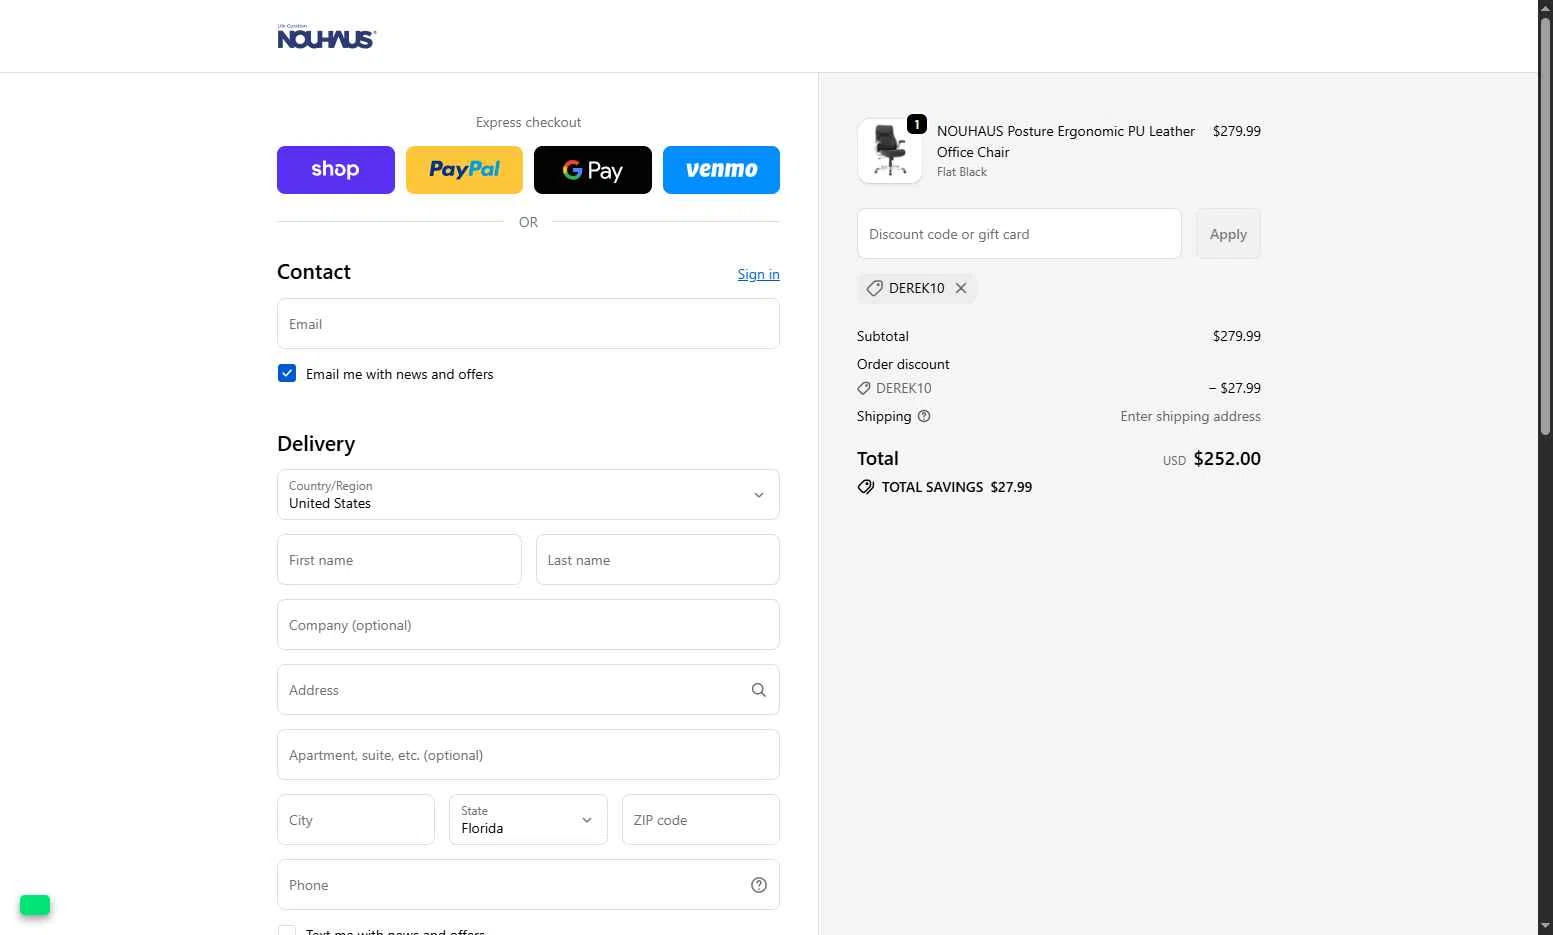
Task: Pay with Shop Pay express button
Action: (x=336, y=170)
